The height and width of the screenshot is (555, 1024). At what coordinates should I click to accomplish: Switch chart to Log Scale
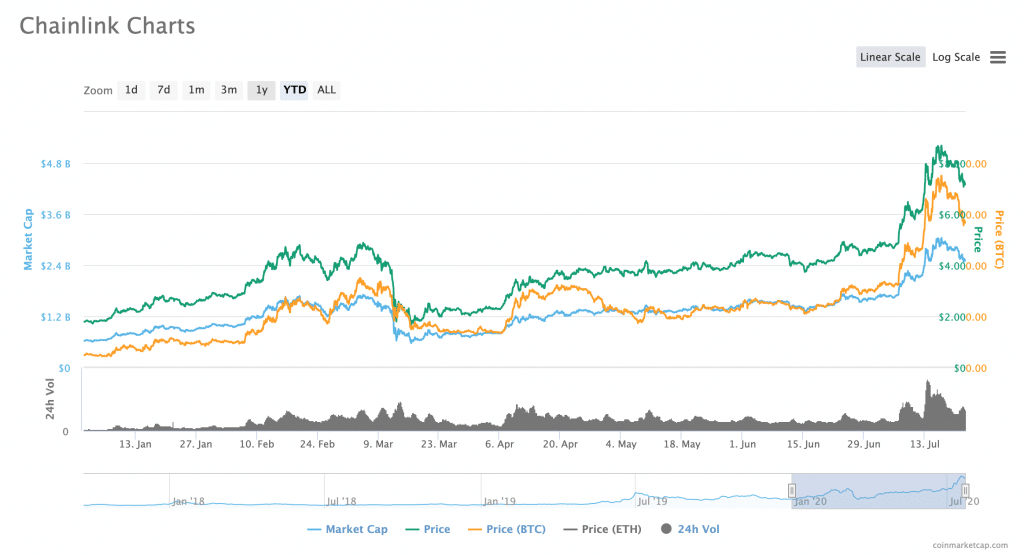[x=955, y=57]
